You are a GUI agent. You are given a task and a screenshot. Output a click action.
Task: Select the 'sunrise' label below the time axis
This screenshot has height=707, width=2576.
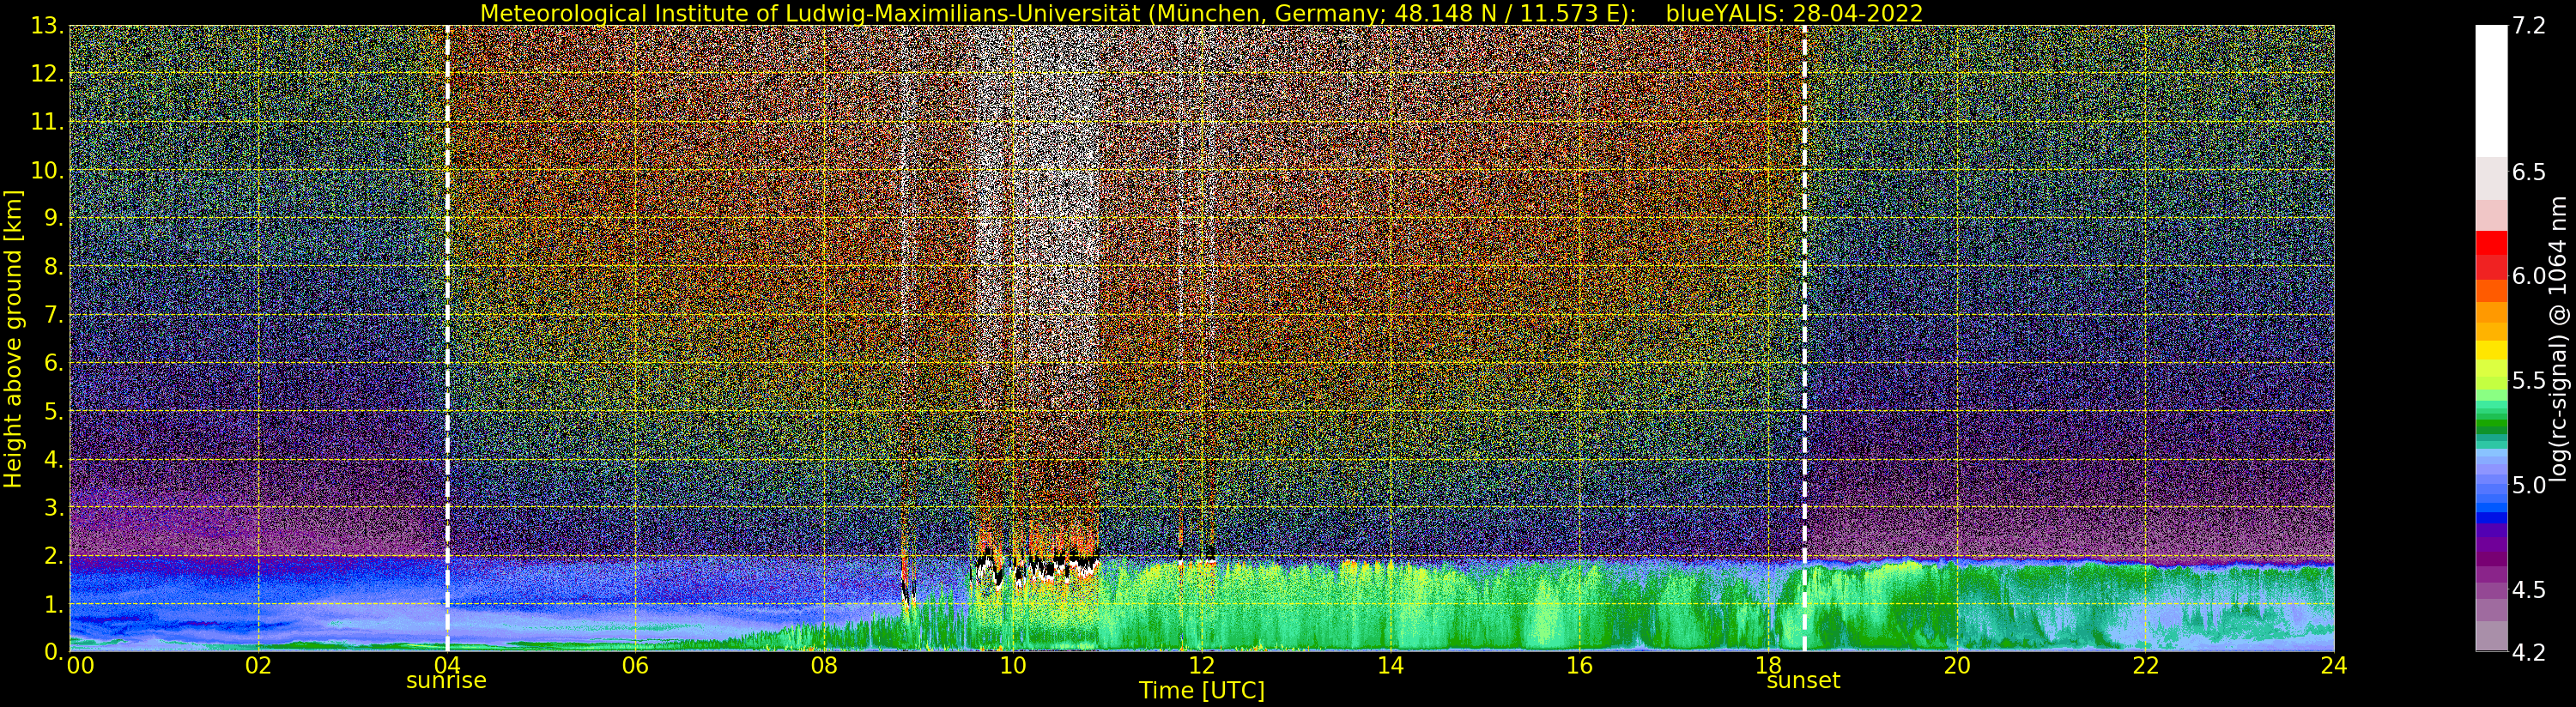tap(446, 681)
